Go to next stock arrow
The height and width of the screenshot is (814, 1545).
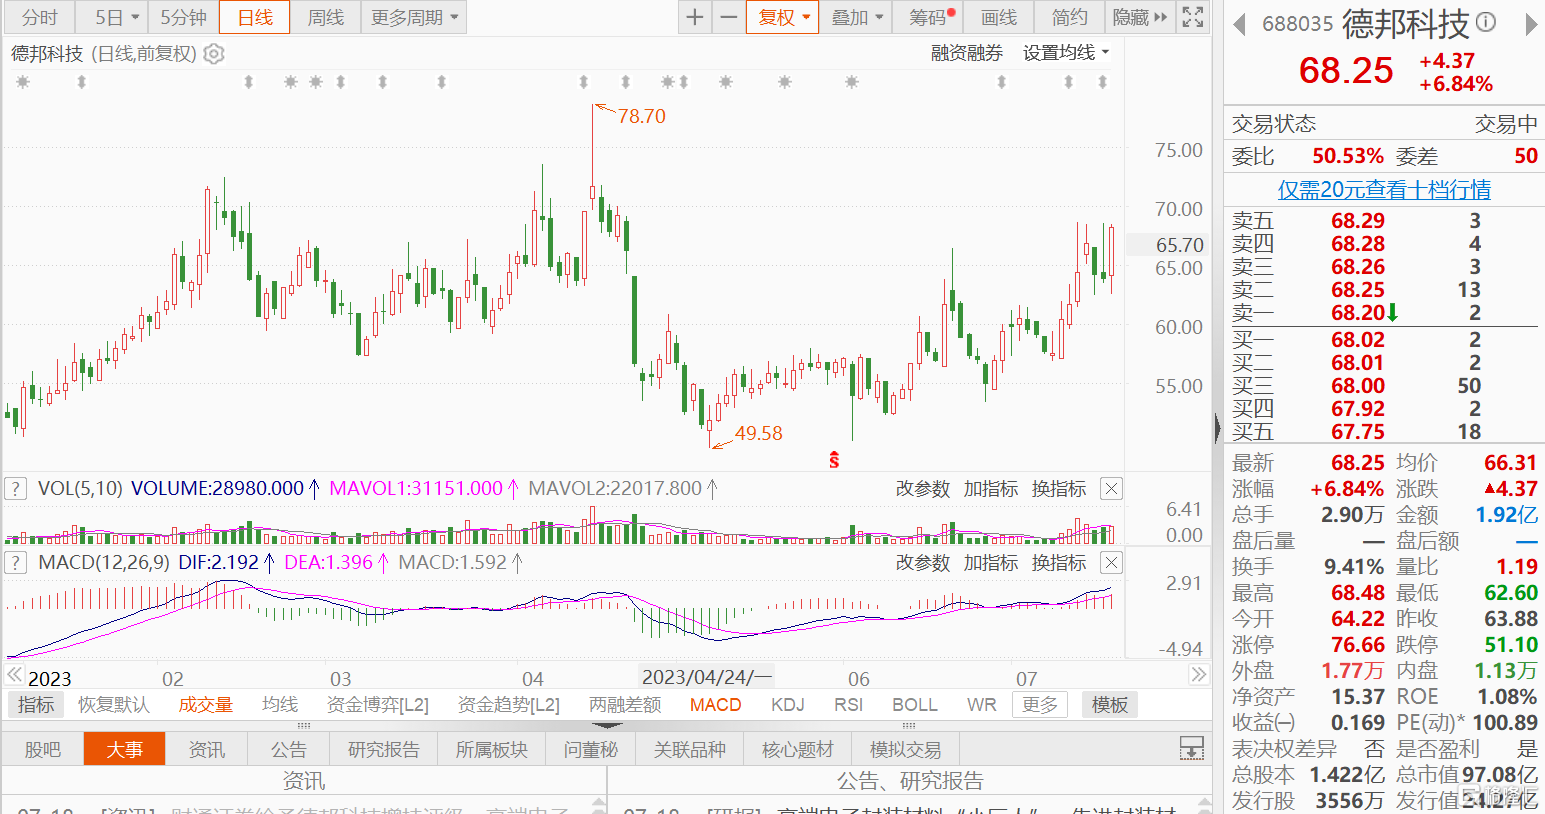pos(1531,24)
